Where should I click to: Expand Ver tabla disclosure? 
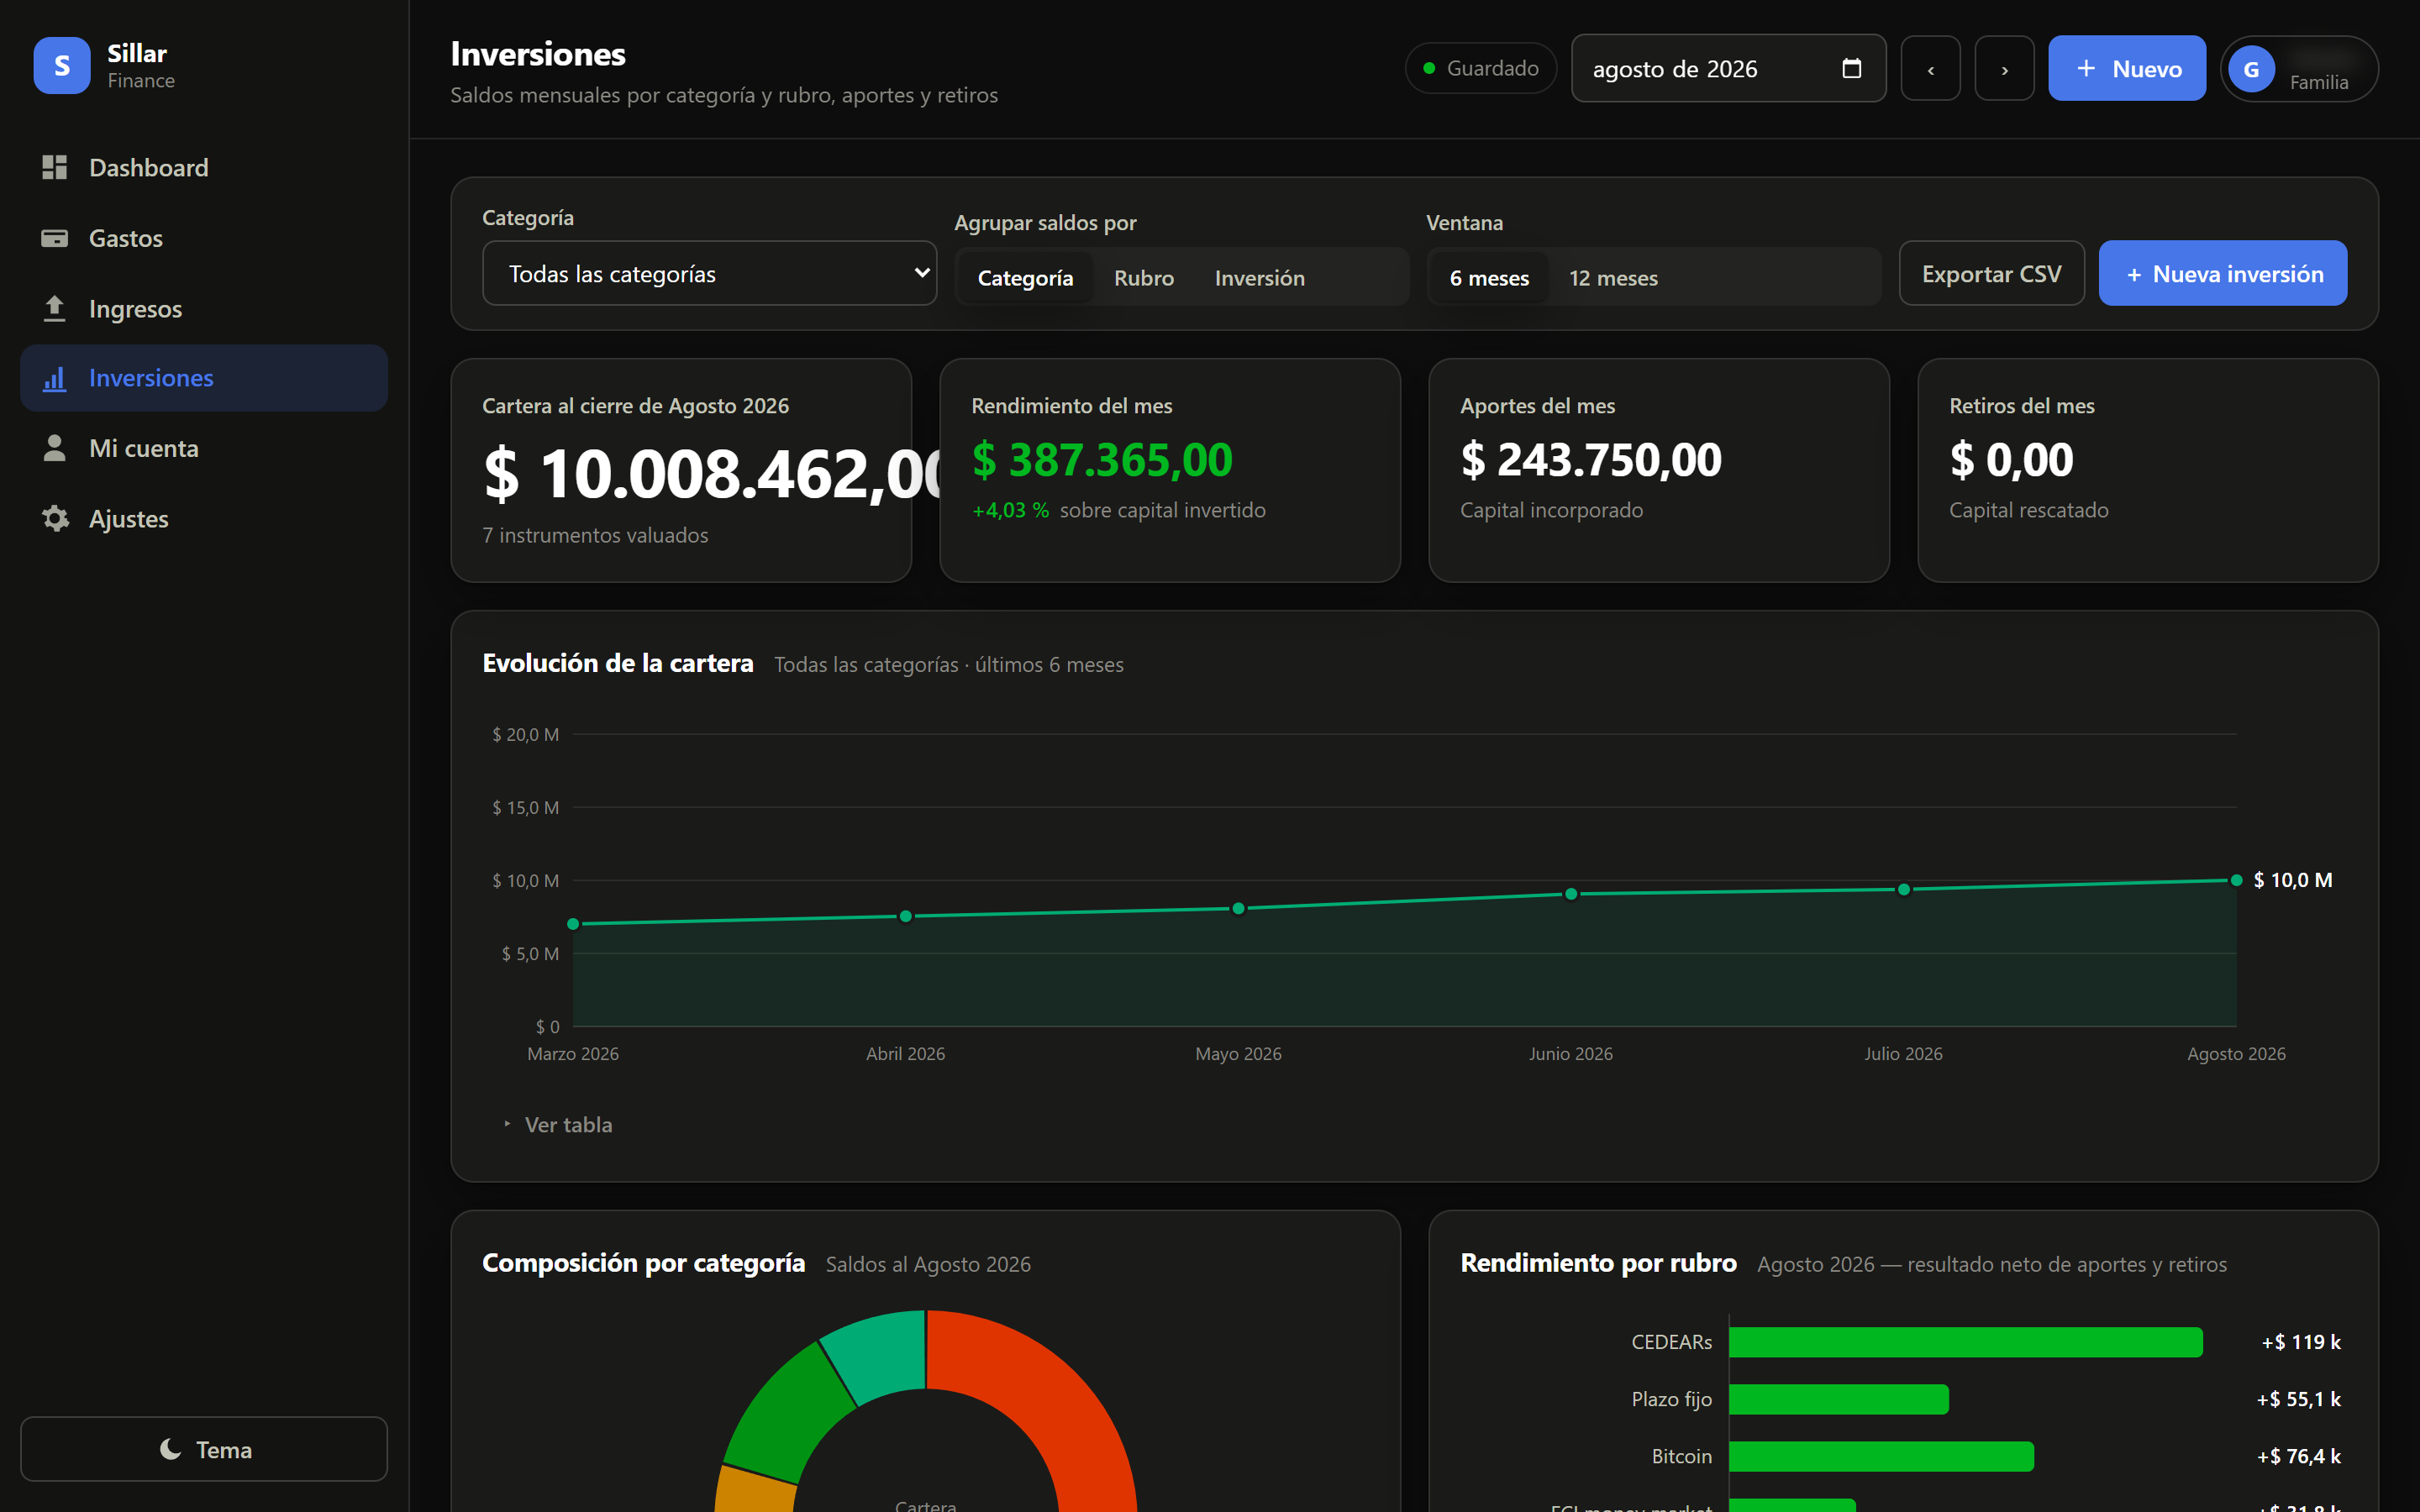coord(559,1124)
